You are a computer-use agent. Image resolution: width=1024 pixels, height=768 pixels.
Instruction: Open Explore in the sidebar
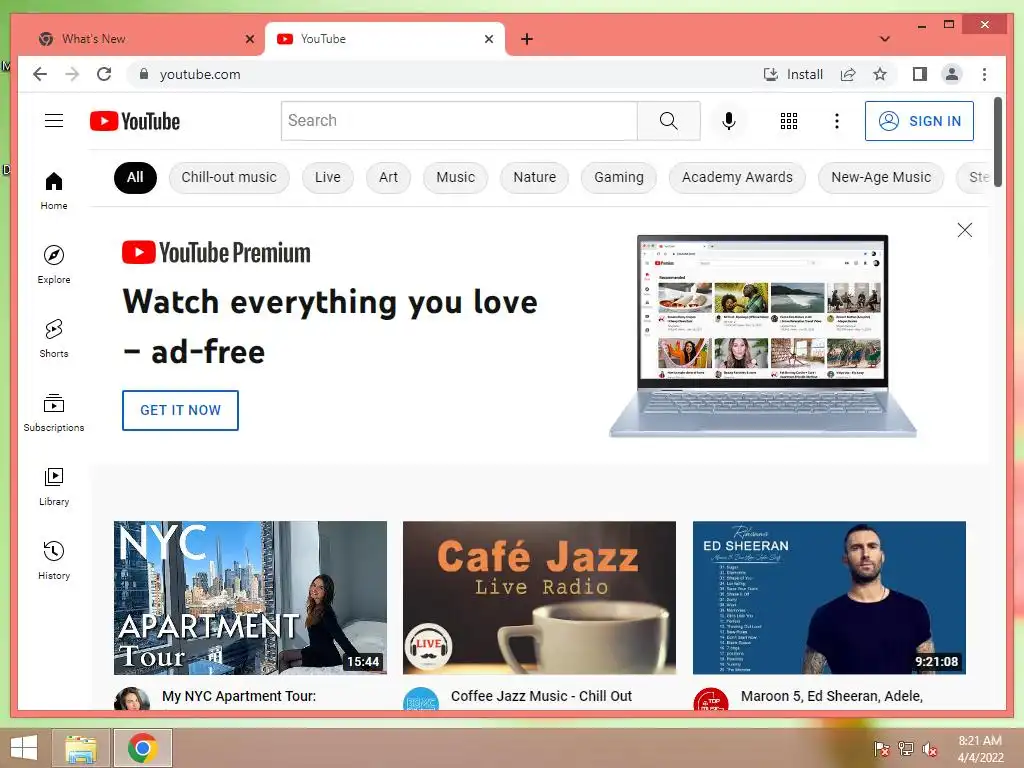[54, 264]
